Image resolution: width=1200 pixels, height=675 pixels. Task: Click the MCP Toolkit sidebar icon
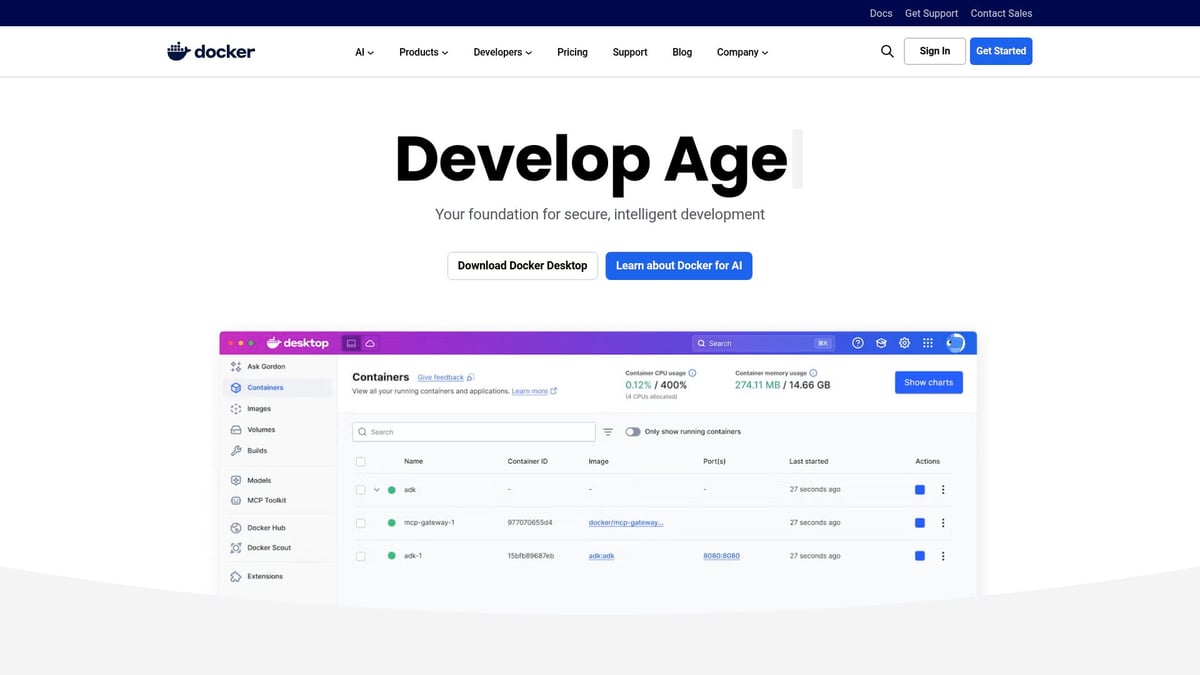[236, 501]
